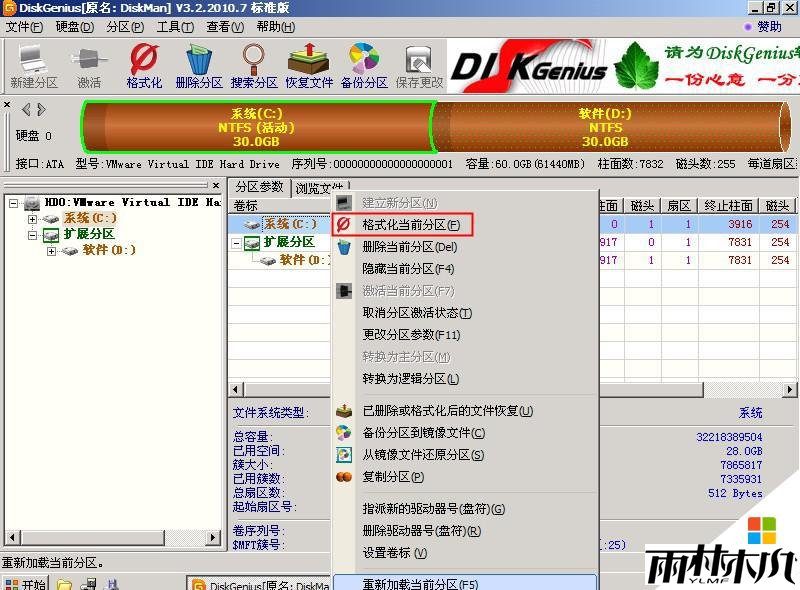Select 删除当前分区(Del) from context menu
This screenshot has height=590, width=800.
[409, 247]
